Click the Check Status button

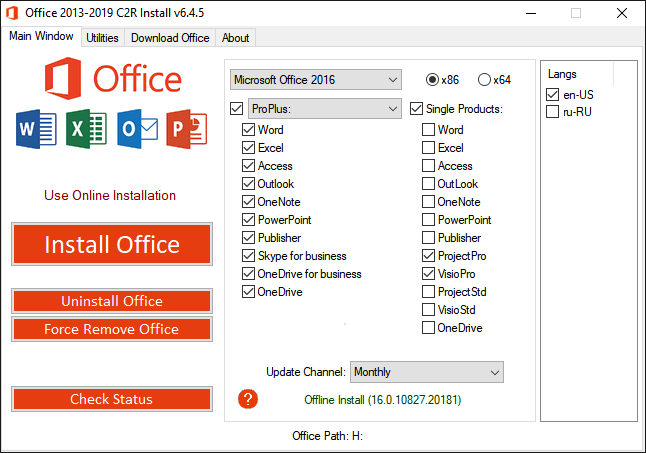[112, 399]
